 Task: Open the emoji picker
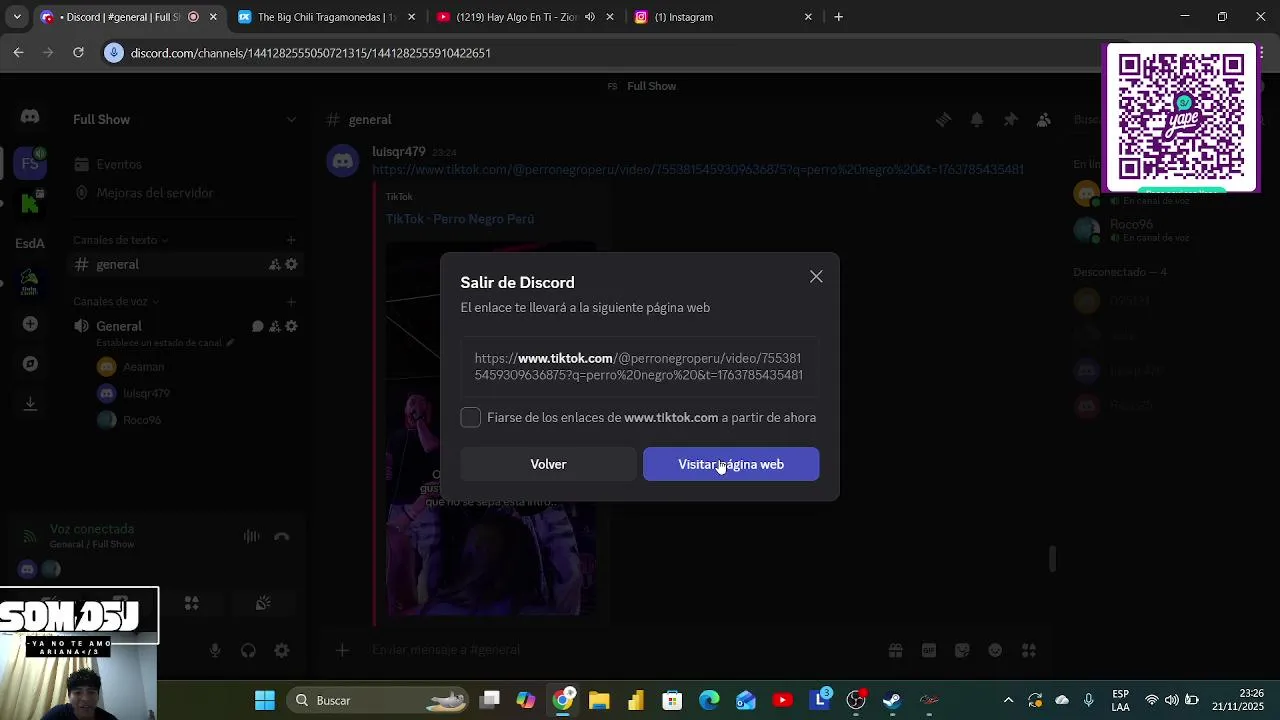point(995,650)
